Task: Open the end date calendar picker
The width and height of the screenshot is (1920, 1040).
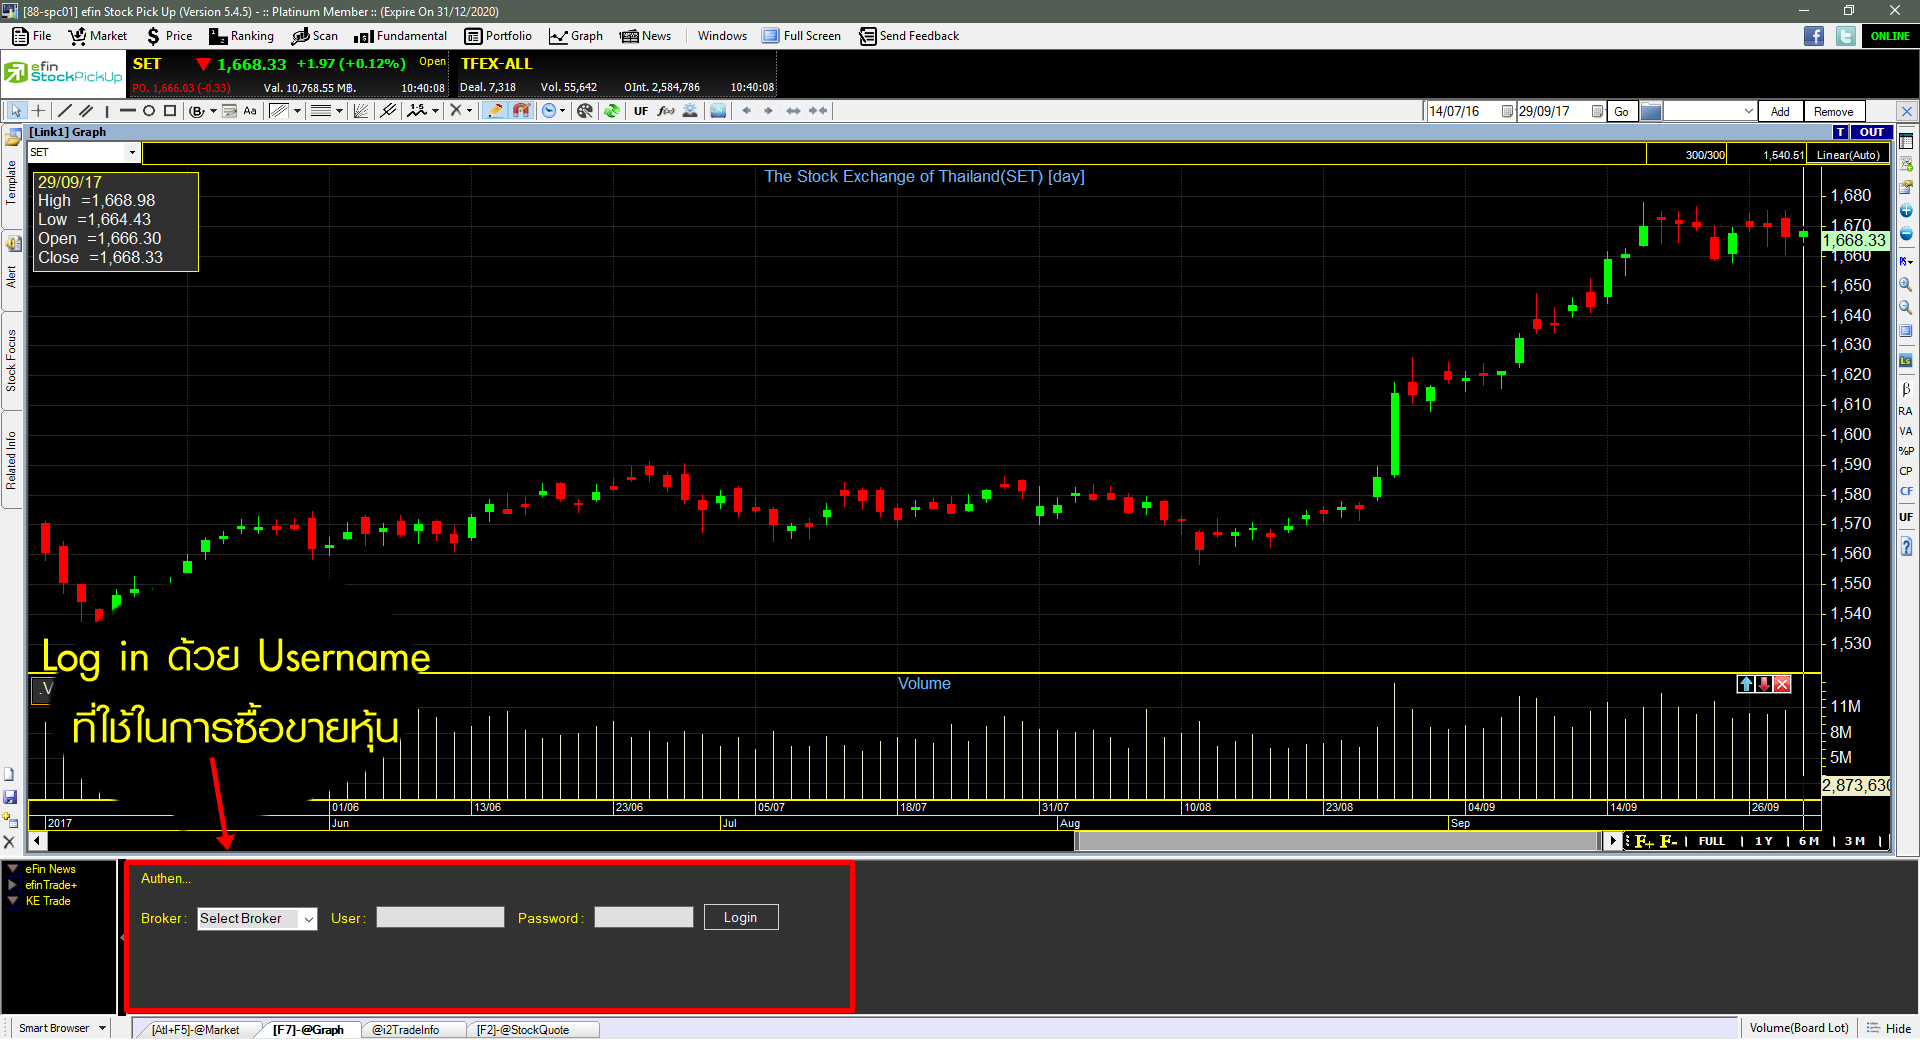Action: pyautogui.click(x=1597, y=111)
